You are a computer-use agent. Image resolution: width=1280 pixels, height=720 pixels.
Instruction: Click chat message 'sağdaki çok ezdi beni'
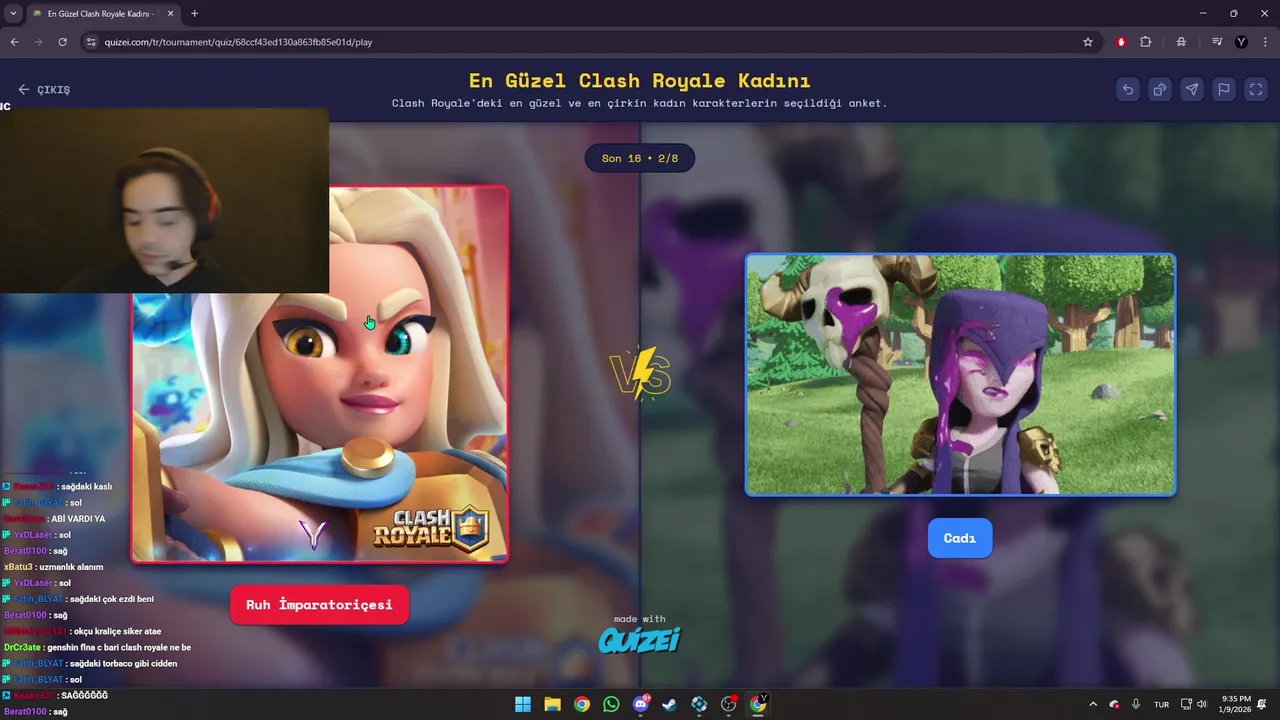point(111,599)
